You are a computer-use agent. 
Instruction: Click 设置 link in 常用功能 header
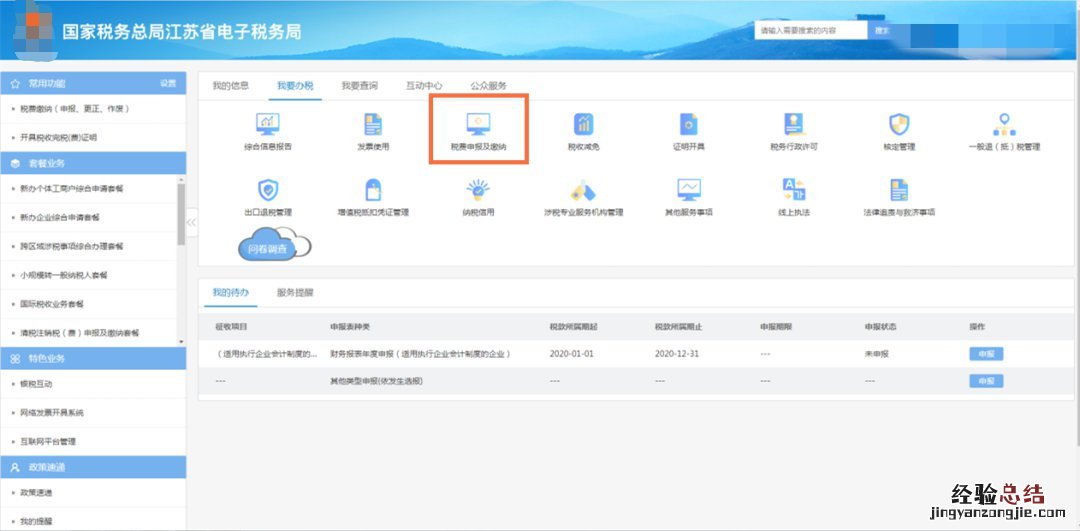[168, 83]
